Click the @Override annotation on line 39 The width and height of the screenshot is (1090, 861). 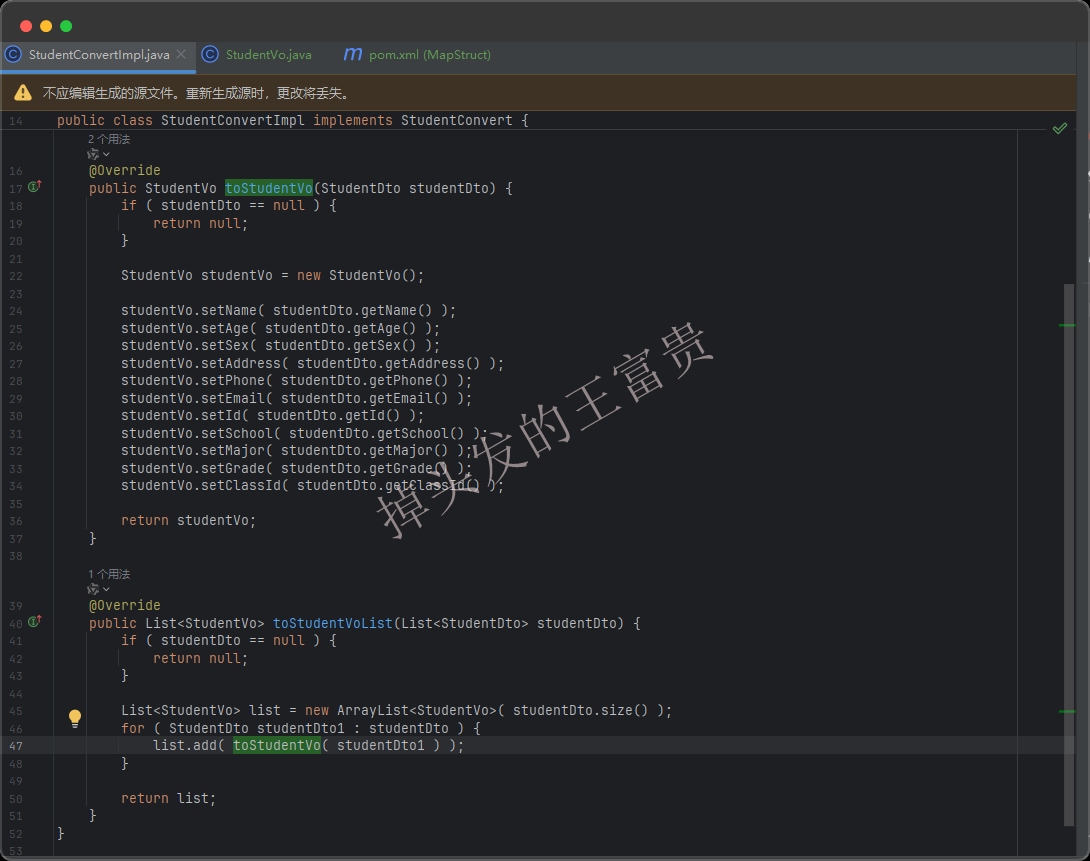click(x=124, y=605)
